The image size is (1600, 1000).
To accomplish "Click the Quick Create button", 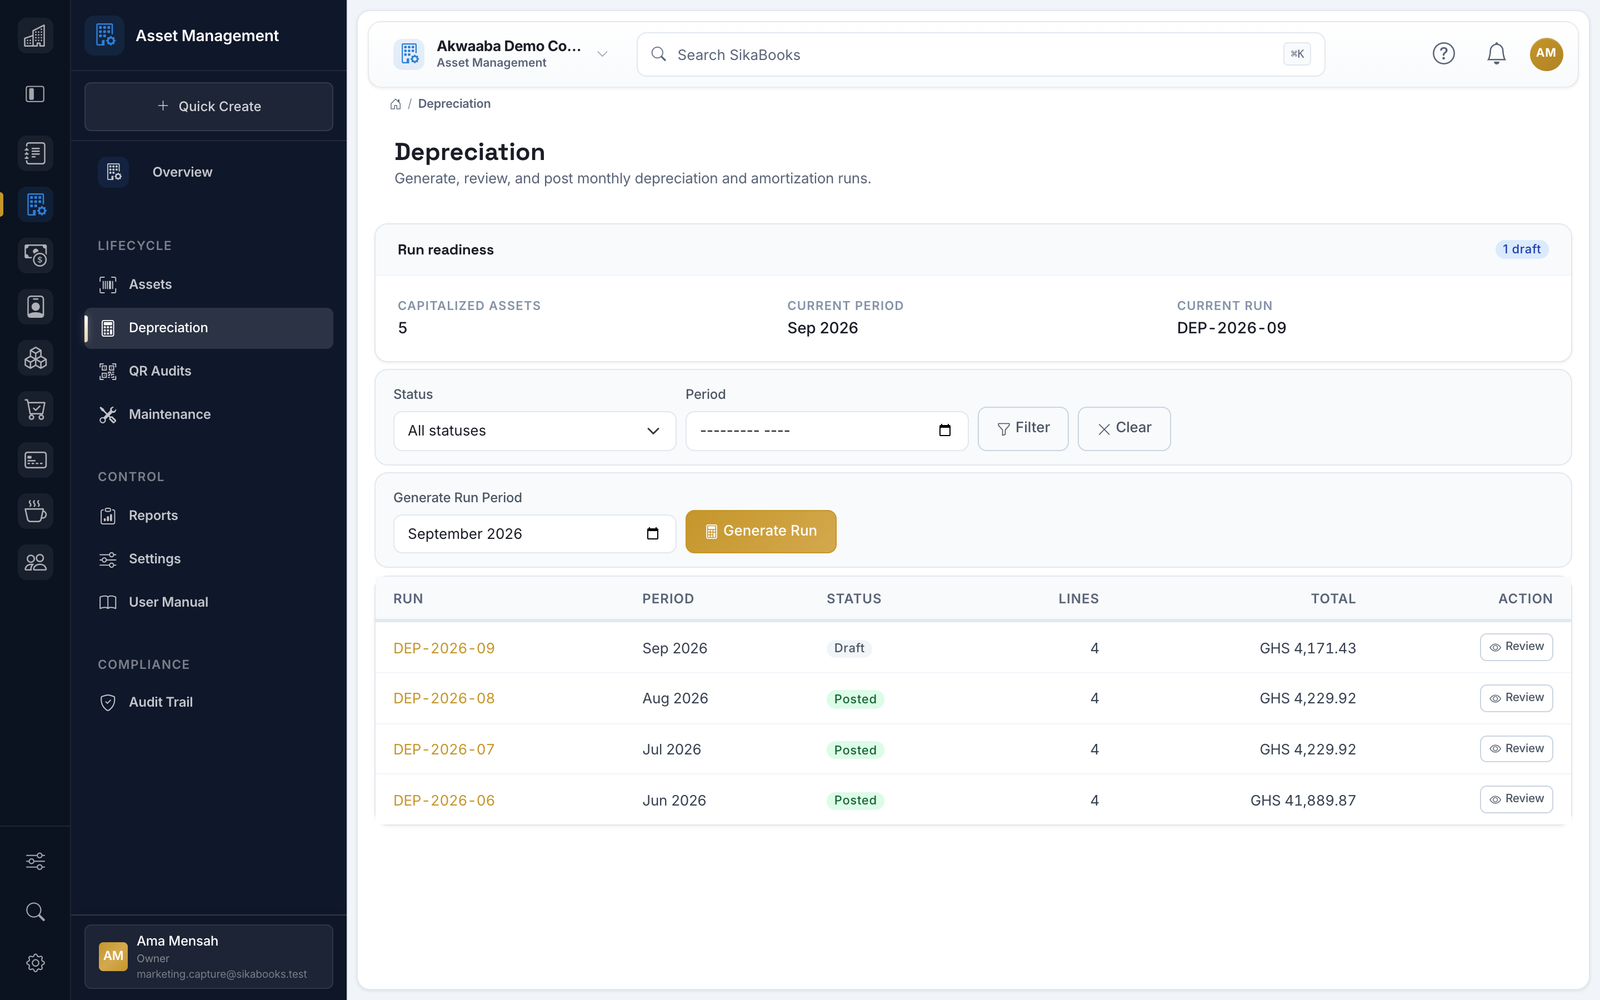I will pos(209,106).
